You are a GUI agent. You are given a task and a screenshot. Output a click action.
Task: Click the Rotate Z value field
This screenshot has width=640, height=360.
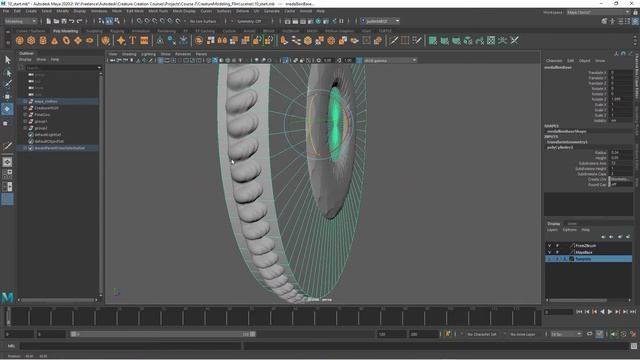tap(621, 99)
